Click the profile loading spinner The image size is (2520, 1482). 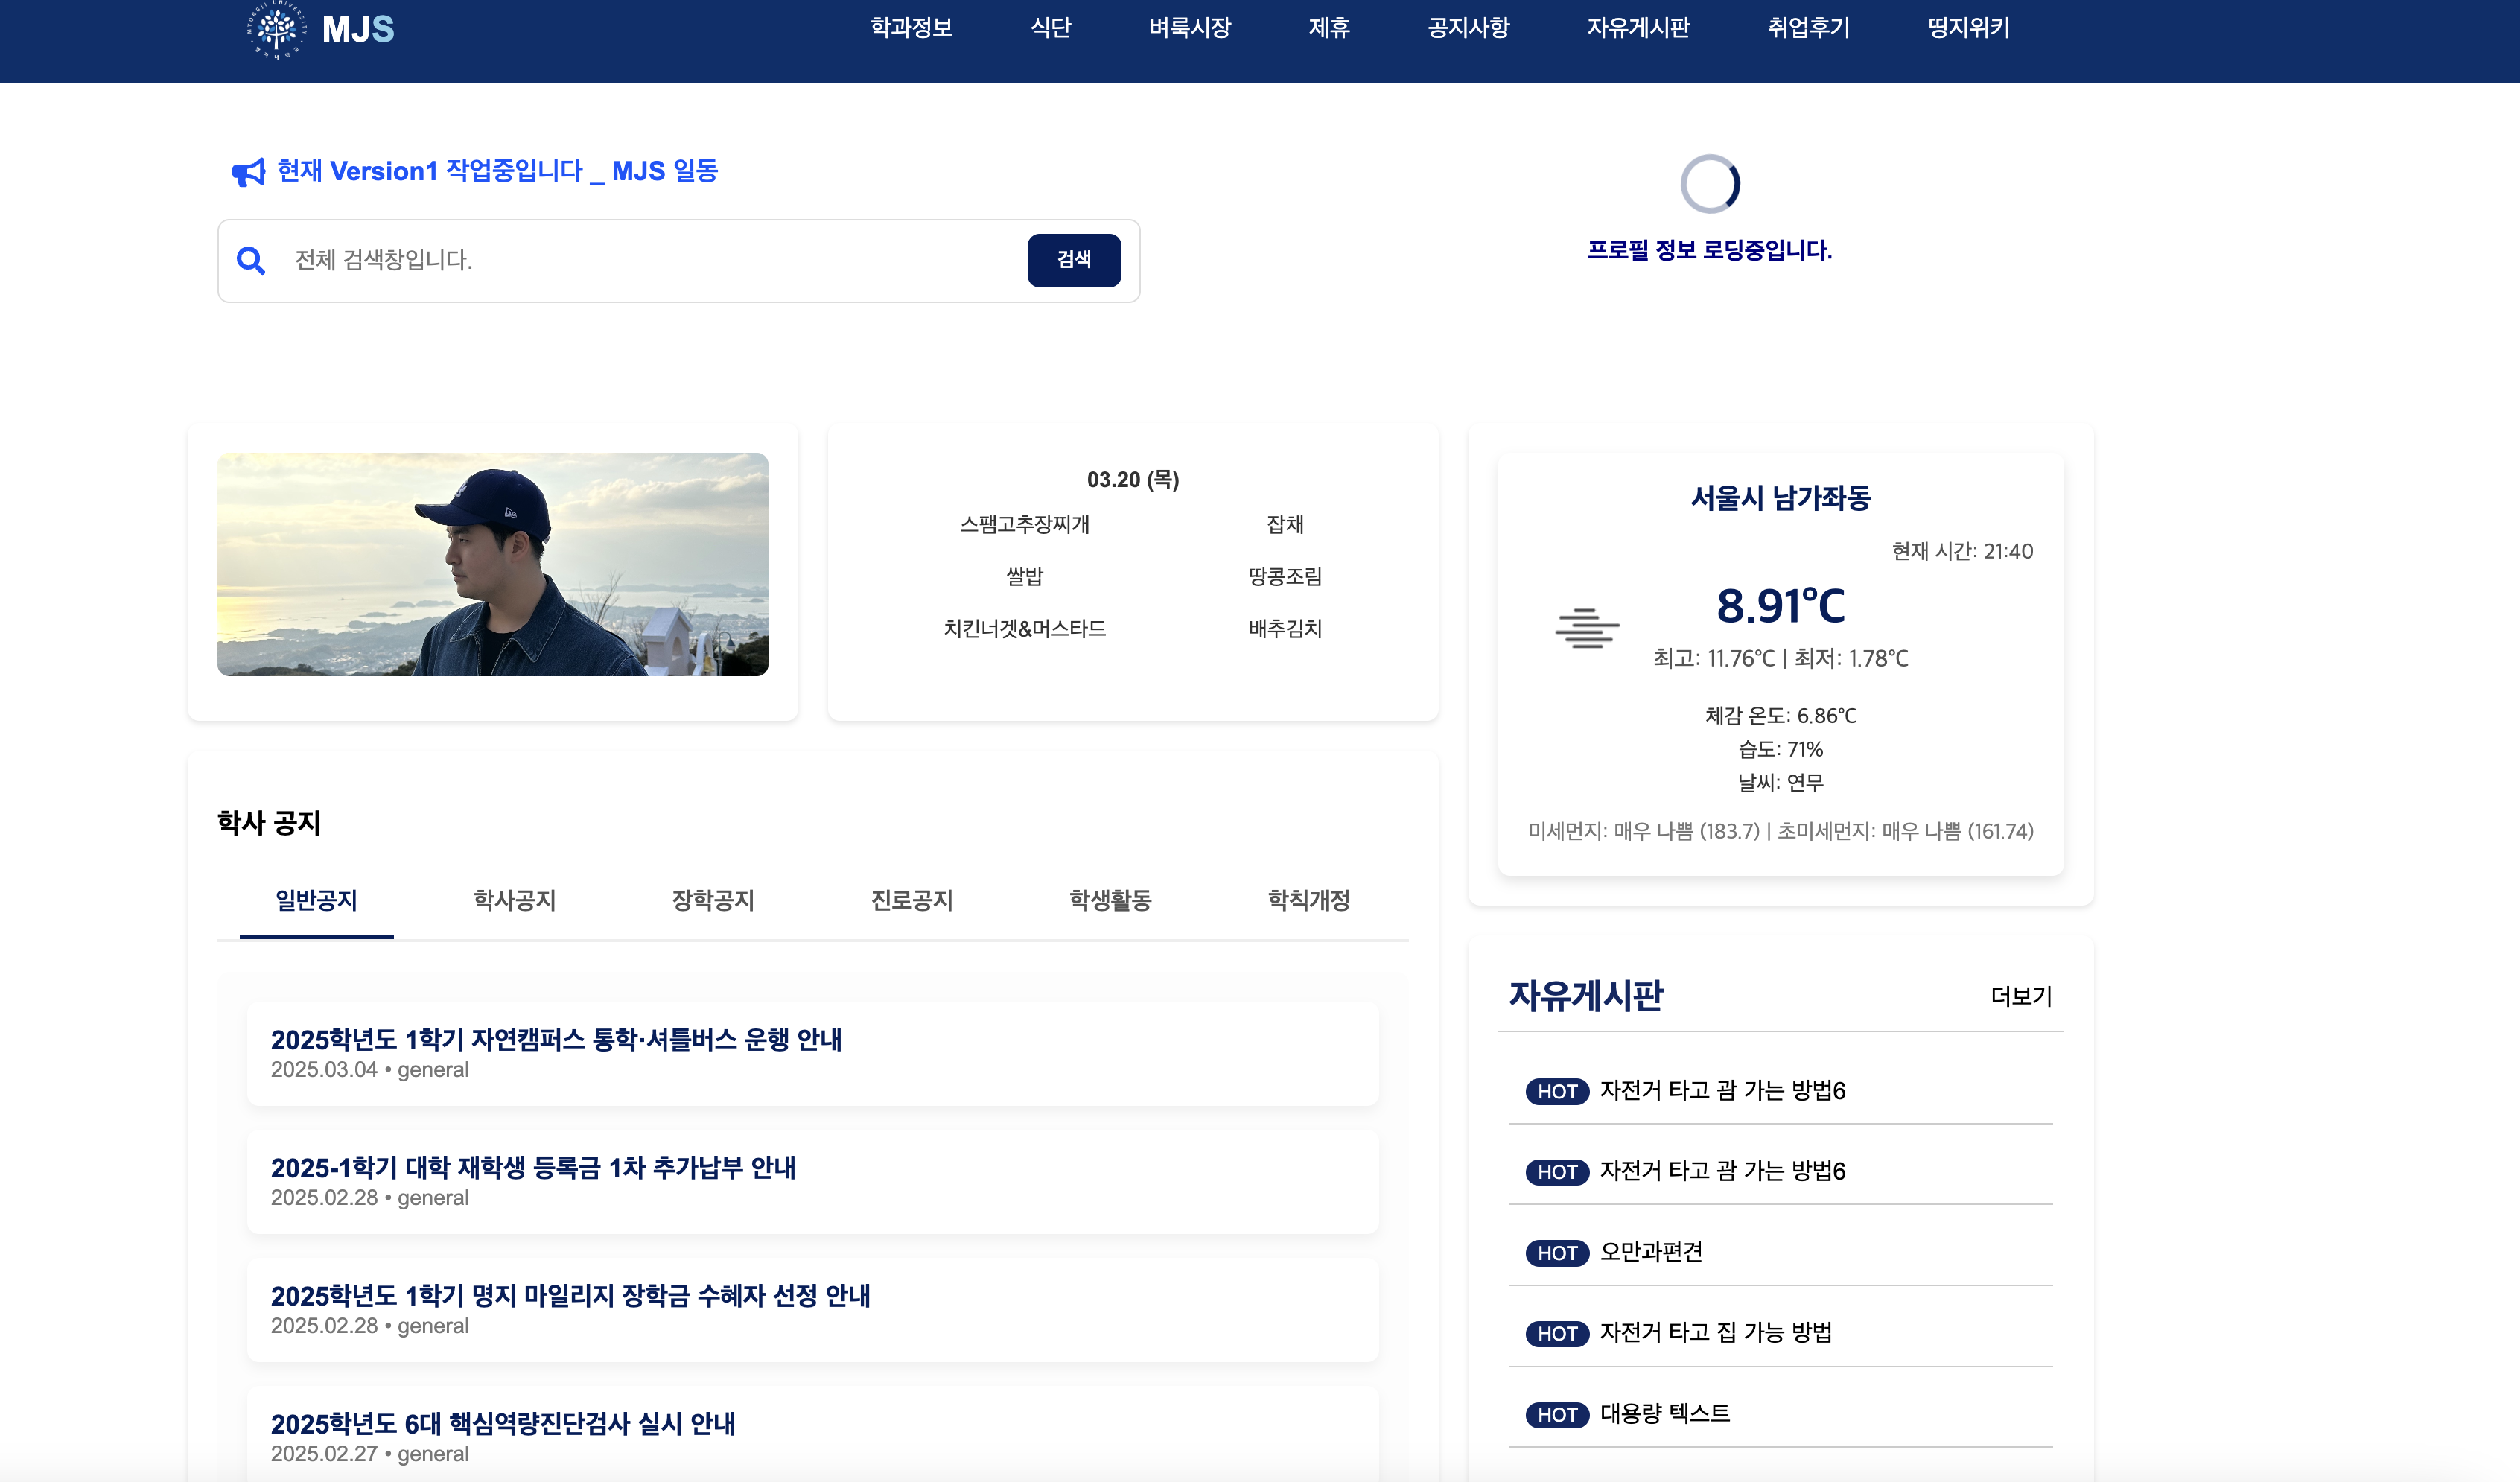tap(1709, 184)
